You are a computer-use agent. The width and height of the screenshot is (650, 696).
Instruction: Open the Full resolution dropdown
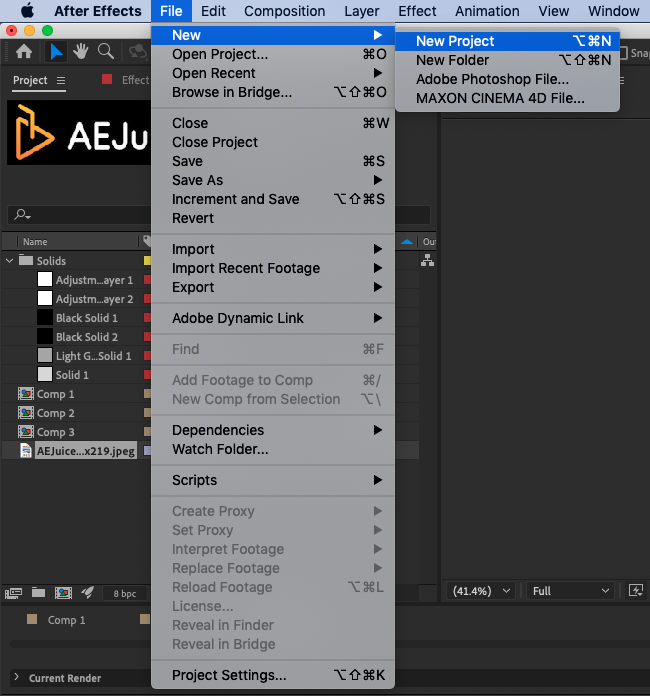tap(571, 591)
